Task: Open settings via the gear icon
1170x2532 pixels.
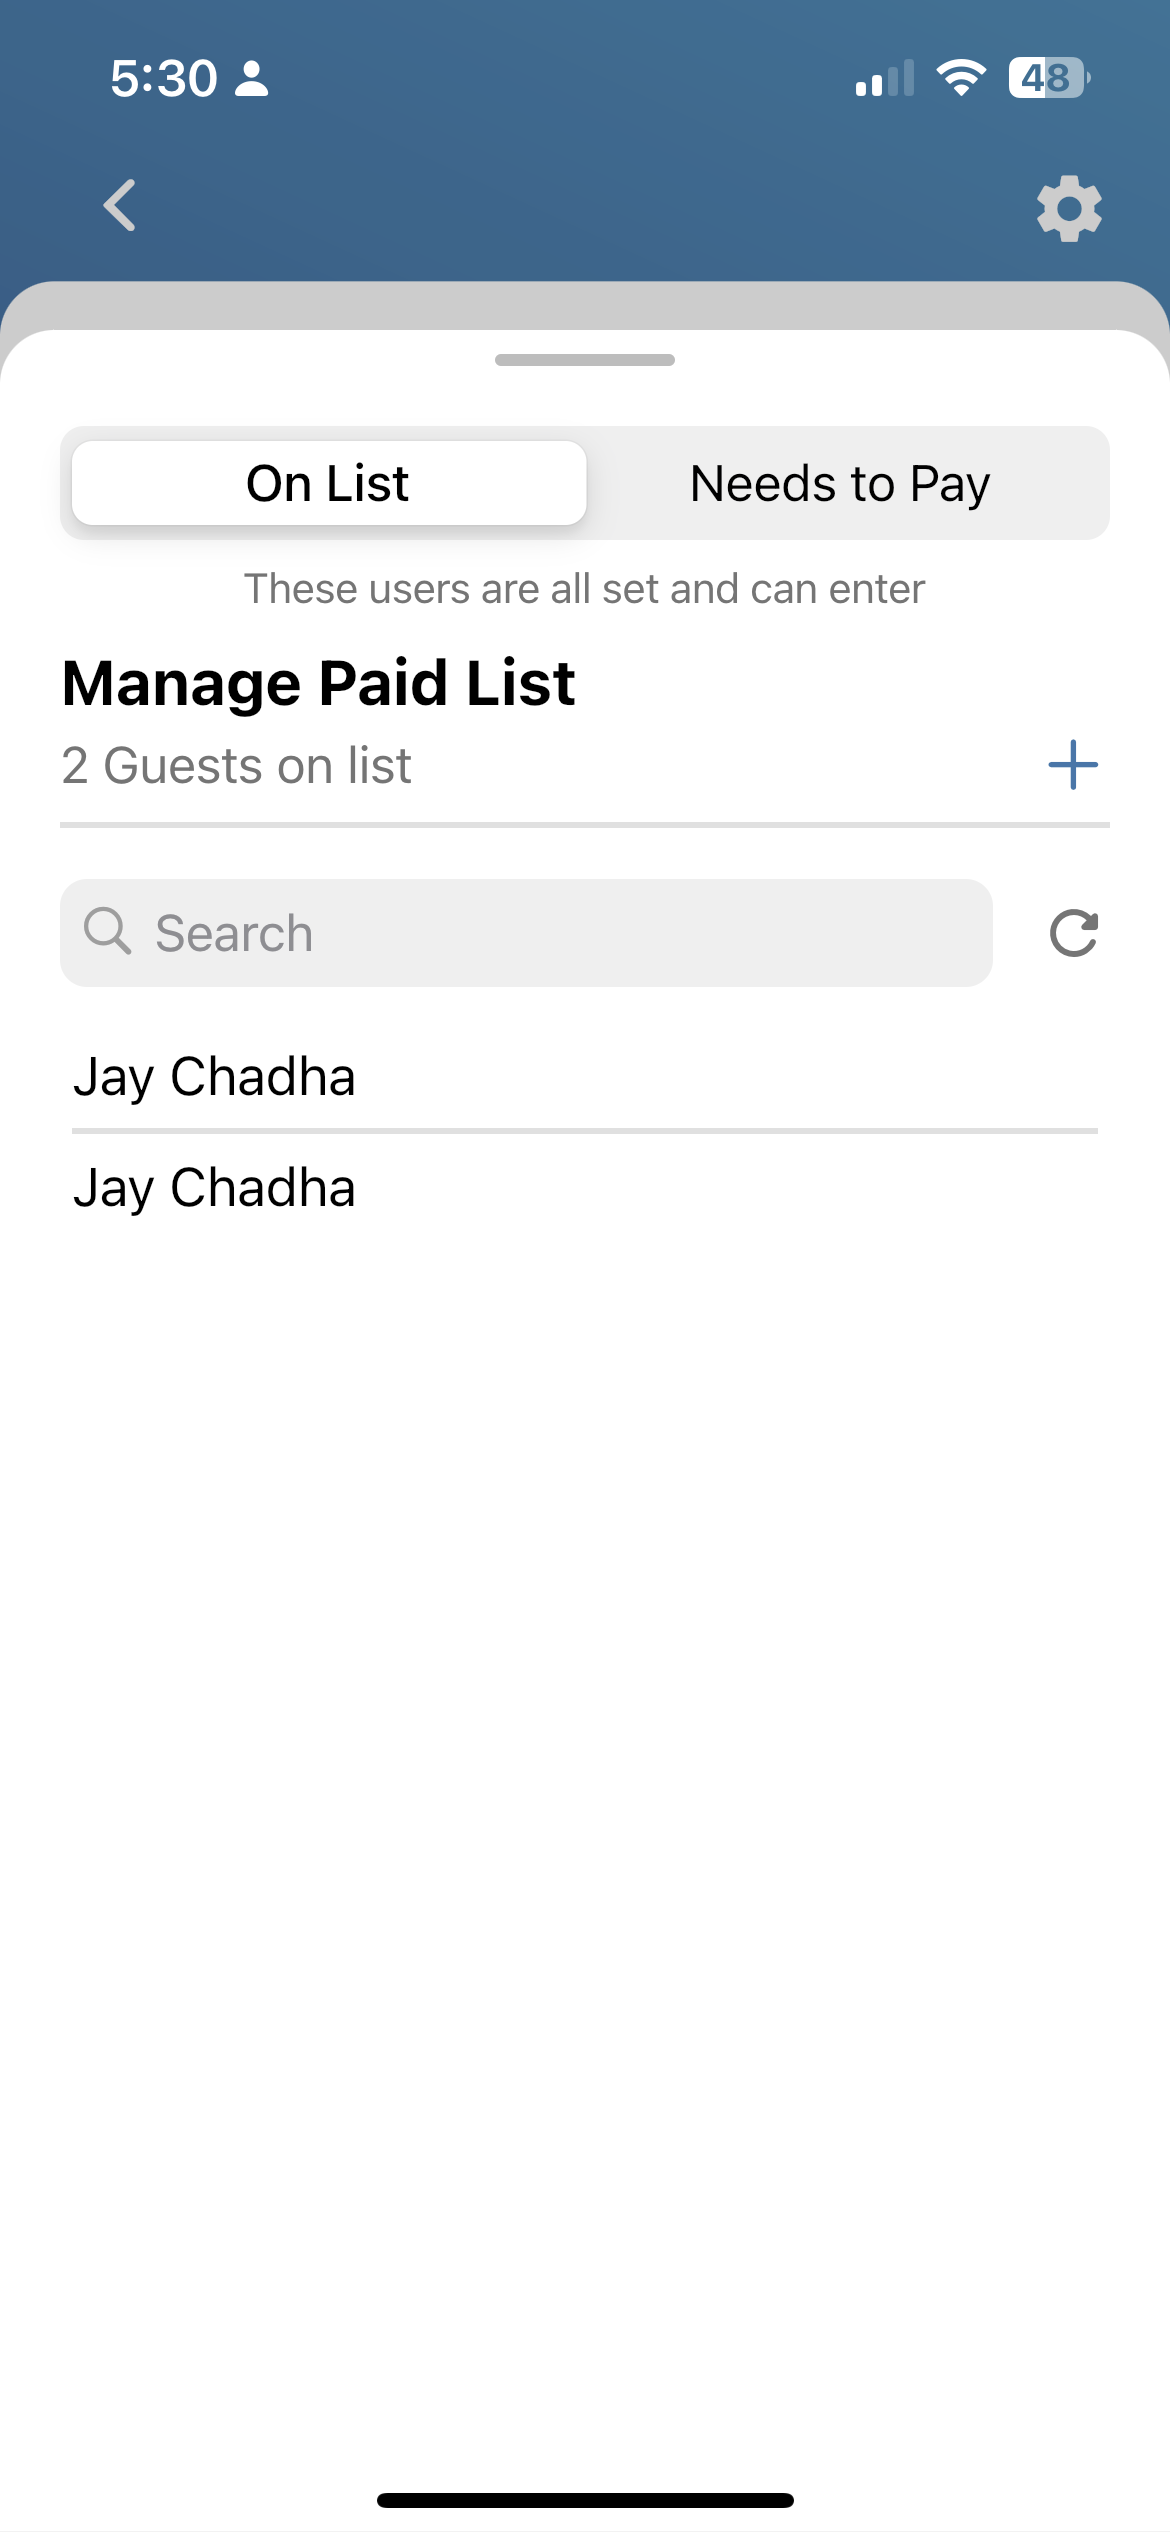Action: click(x=1069, y=208)
